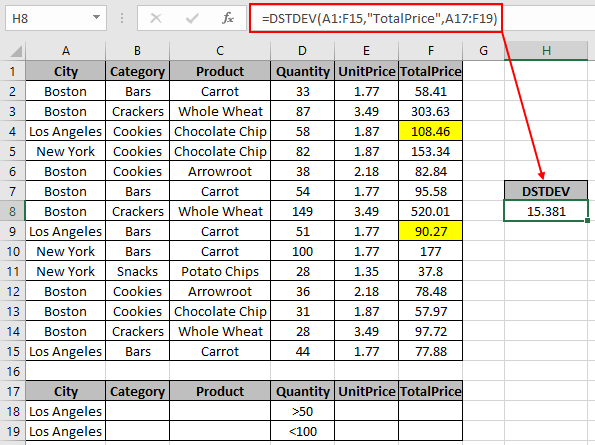Click the Enter checkmark icon in formula bar

click(192, 18)
